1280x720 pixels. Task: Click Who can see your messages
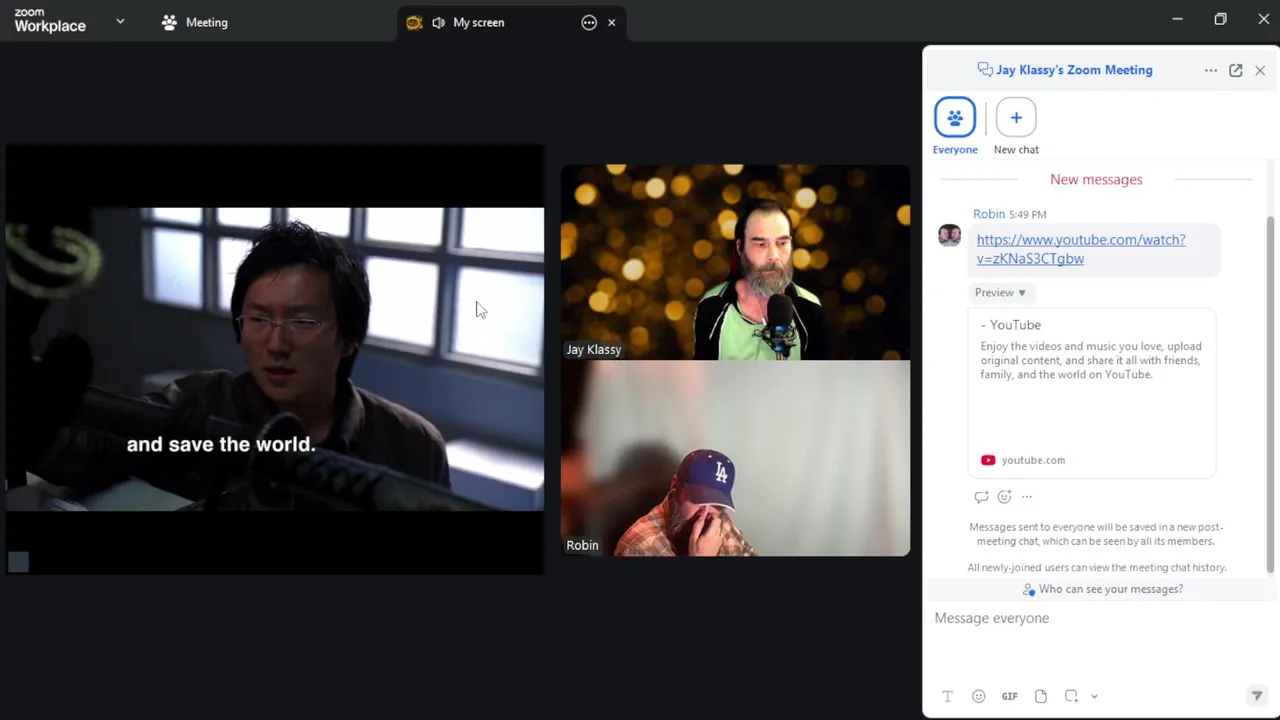(1102, 589)
